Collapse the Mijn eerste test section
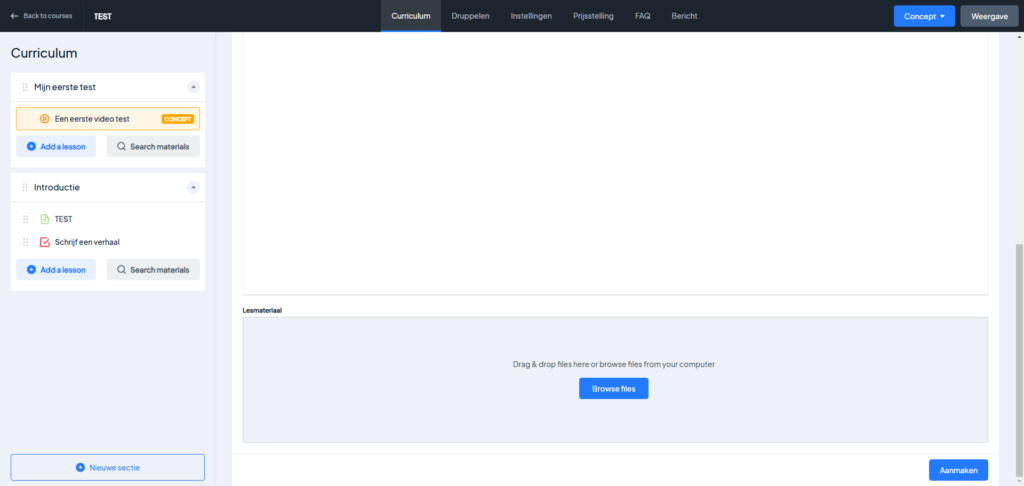1024x486 pixels. pos(193,87)
